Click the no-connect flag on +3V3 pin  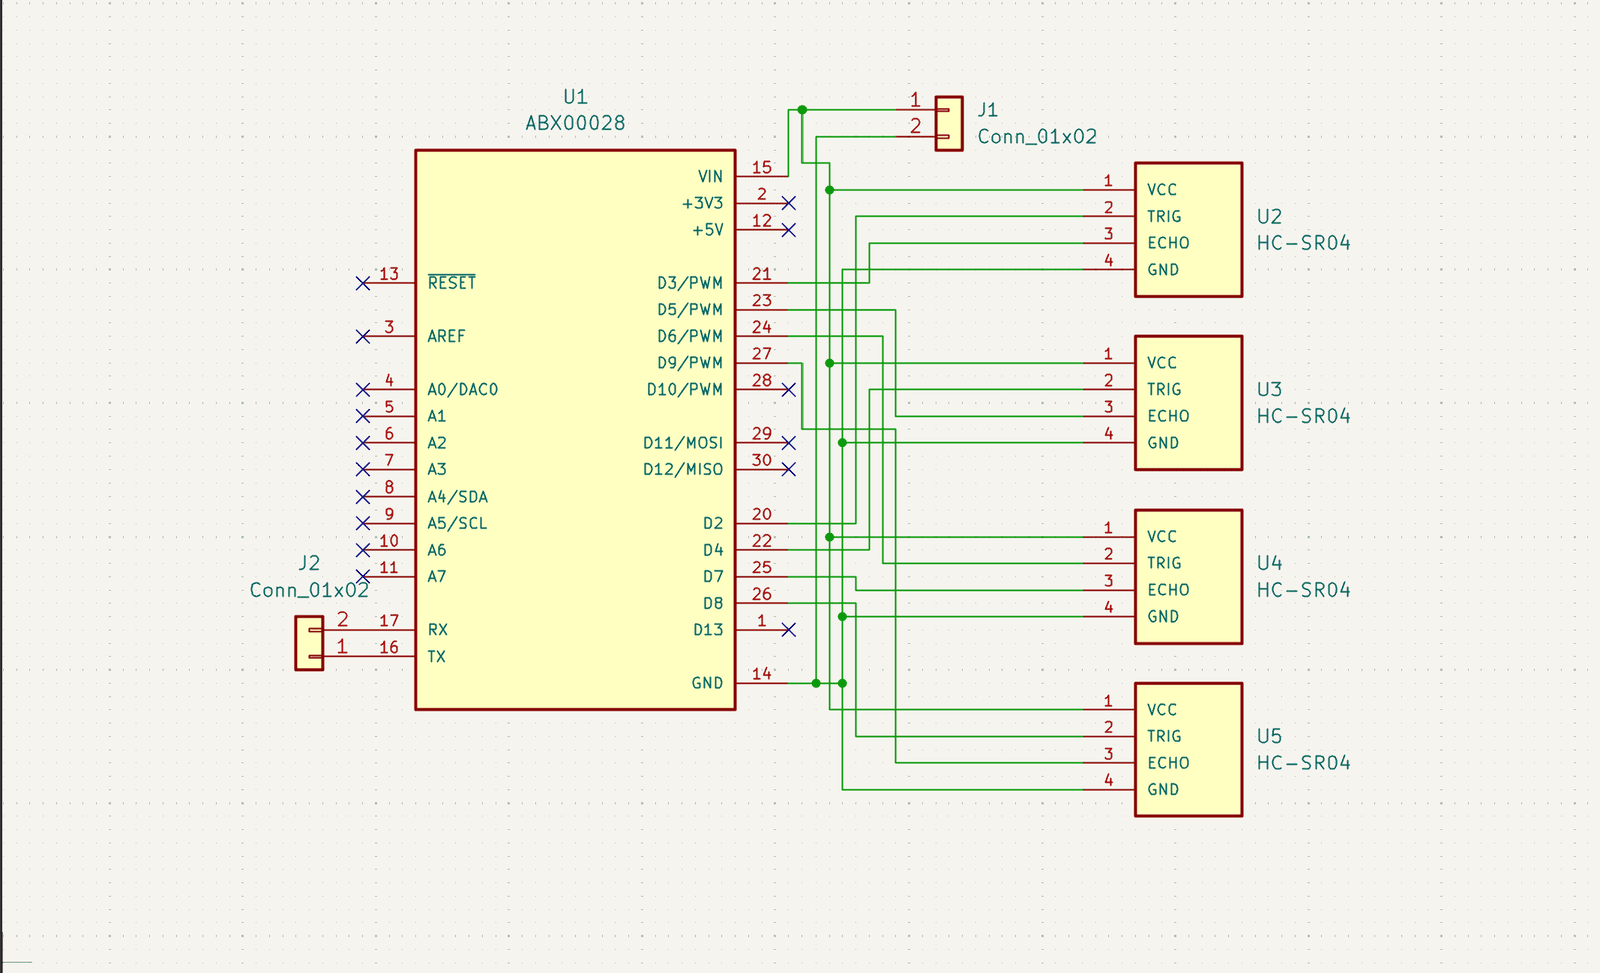[788, 203]
